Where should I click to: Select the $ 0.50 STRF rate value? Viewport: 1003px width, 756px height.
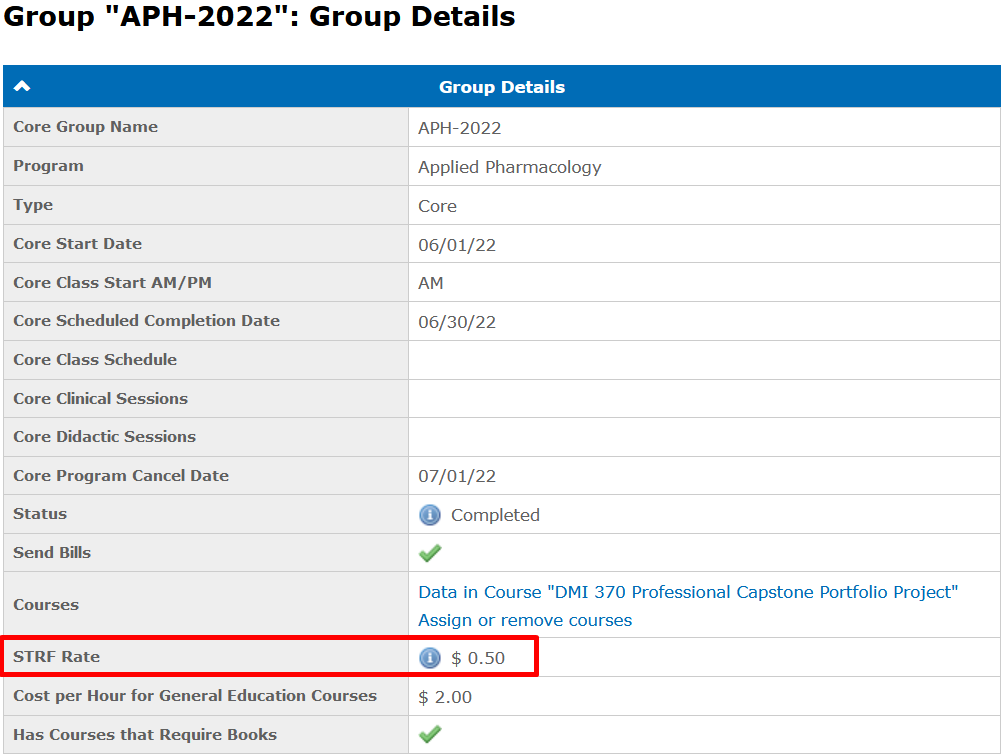click(478, 658)
